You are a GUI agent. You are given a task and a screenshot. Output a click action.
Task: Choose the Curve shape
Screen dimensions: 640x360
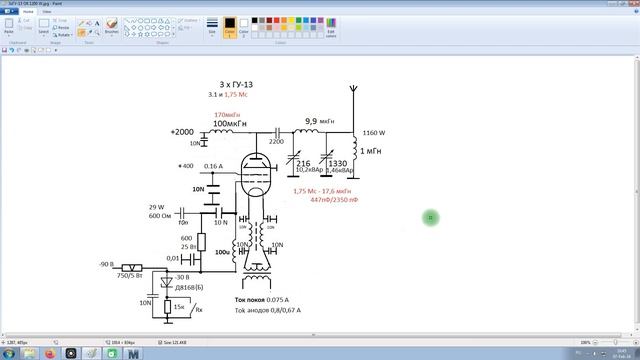point(133,21)
